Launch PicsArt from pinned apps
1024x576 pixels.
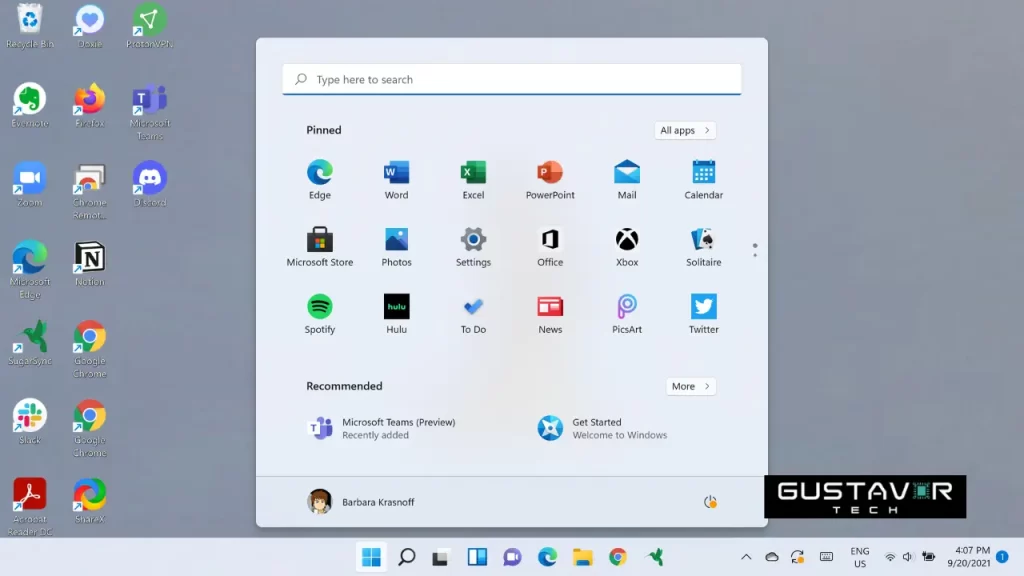point(626,314)
